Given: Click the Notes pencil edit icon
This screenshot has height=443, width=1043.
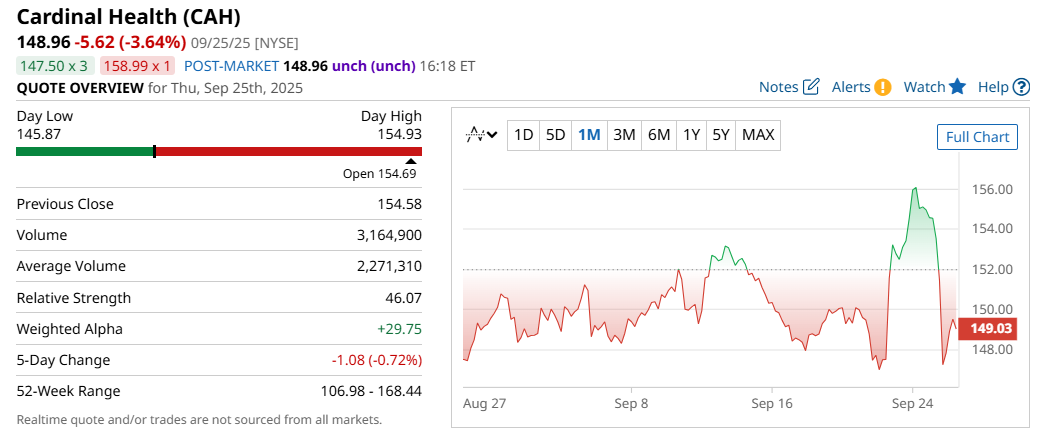Looking at the screenshot, I should pyautogui.click(x=811, y=87).
